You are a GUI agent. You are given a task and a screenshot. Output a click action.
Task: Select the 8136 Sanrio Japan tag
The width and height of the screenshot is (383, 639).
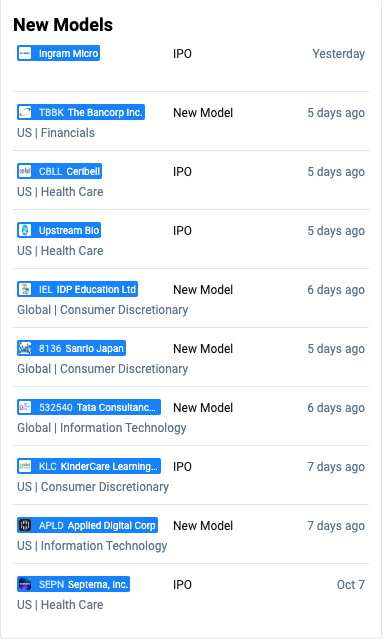pos(71,348)
